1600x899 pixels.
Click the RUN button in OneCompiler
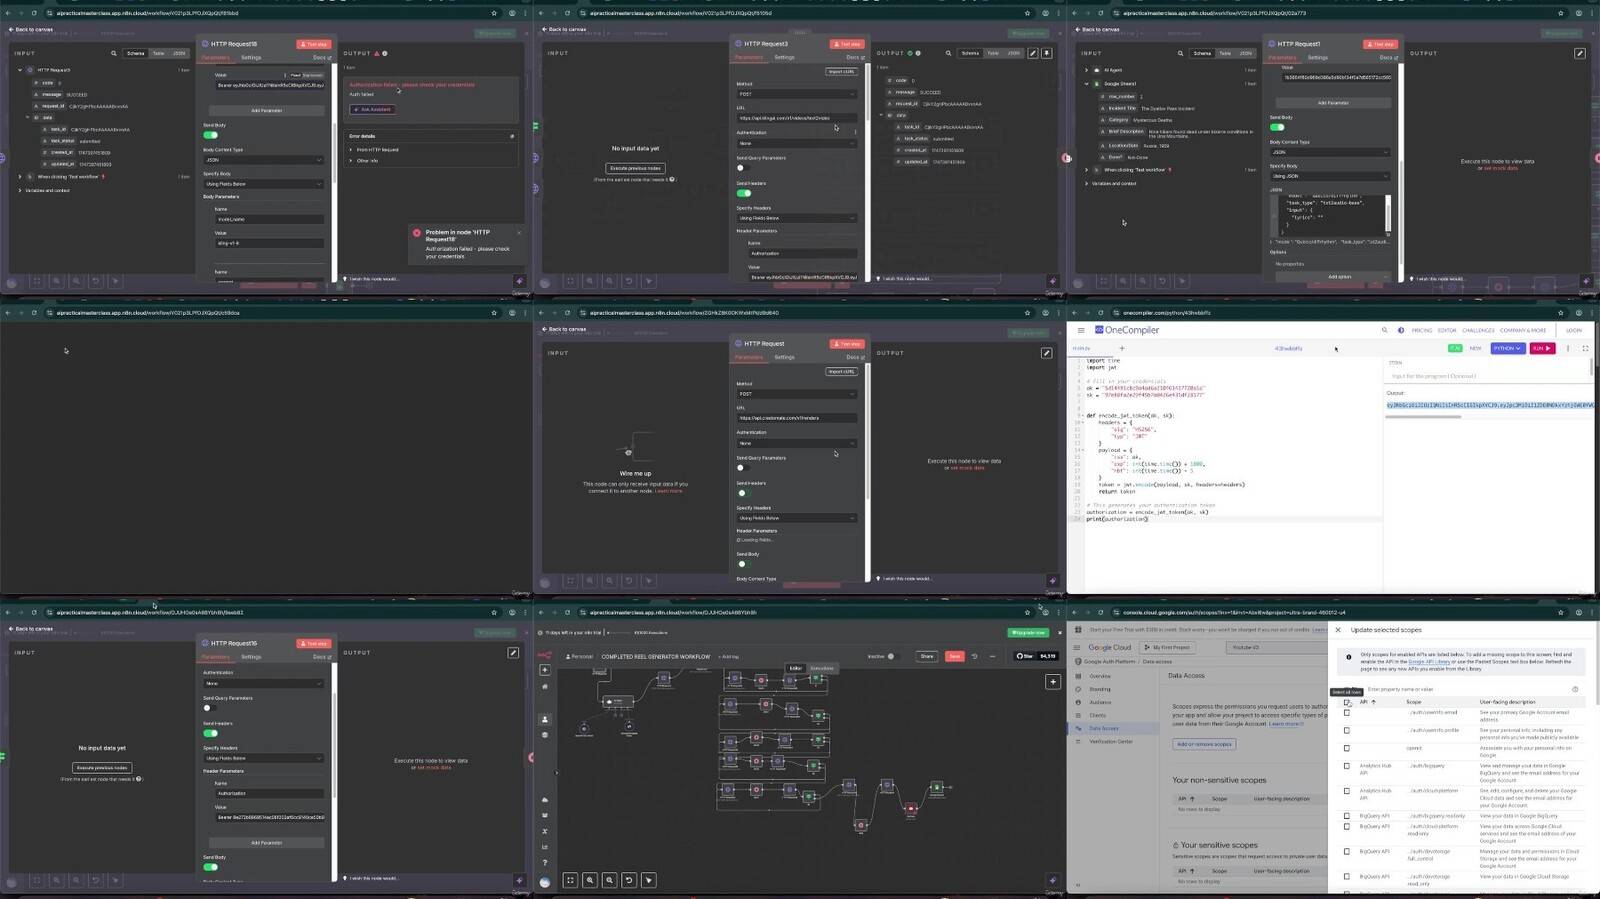tap(1542, 348)
